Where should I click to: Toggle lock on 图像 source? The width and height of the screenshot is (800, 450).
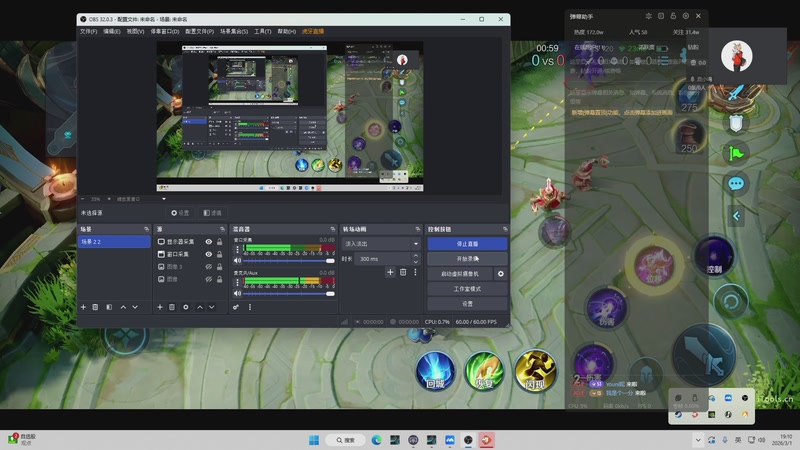coord(219,279)
